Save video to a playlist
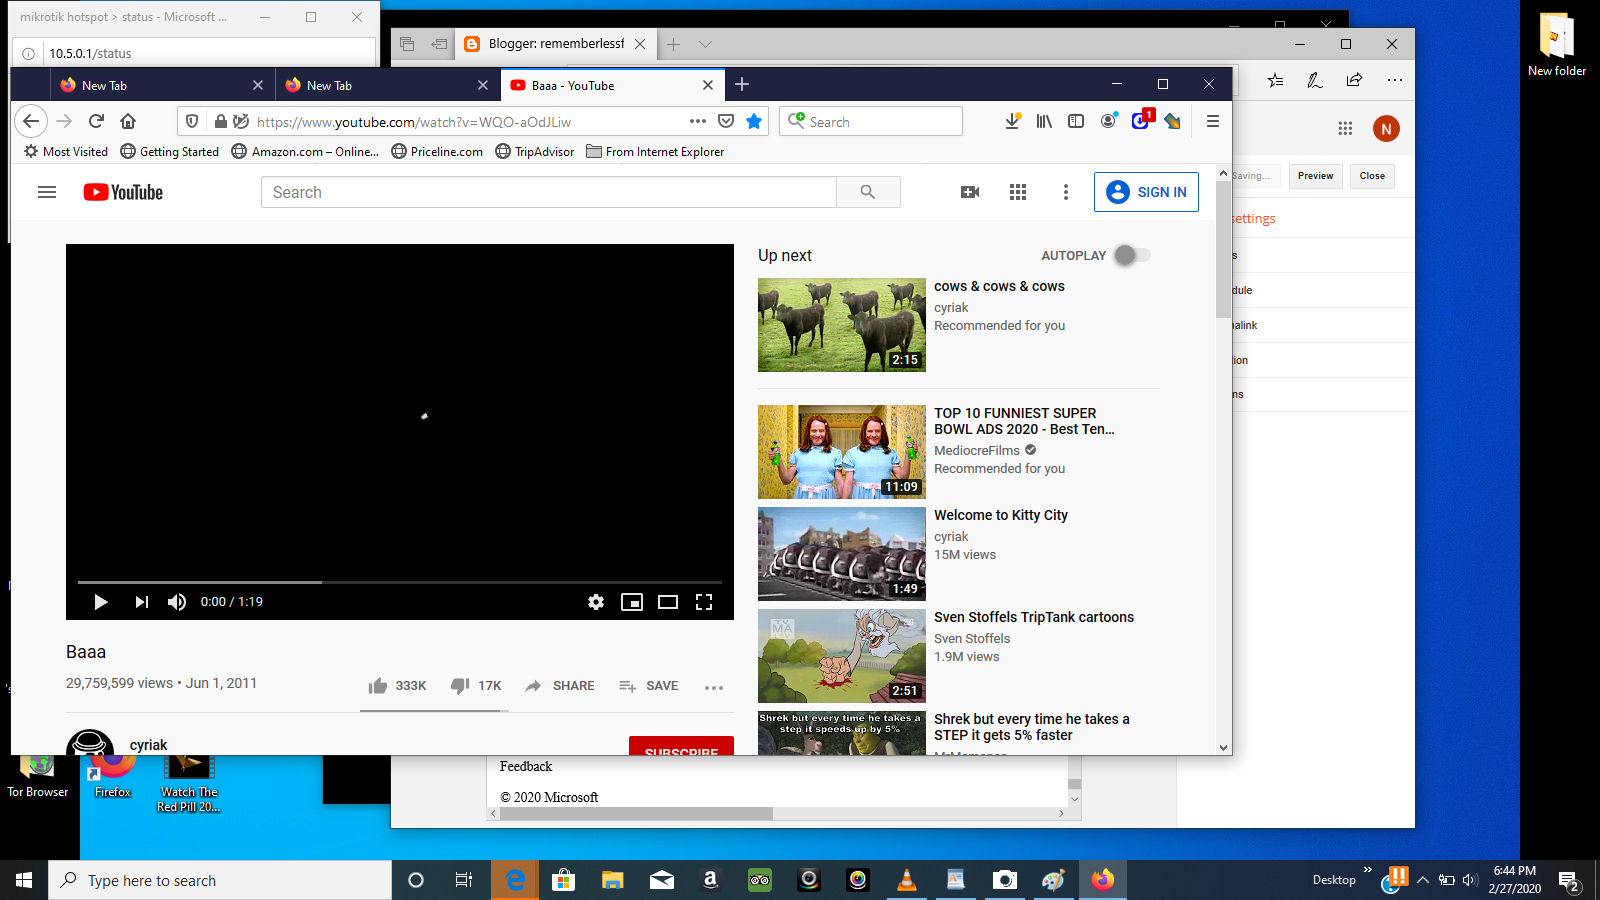Viewport: 1600px width, 900px height. coord(648,686)
